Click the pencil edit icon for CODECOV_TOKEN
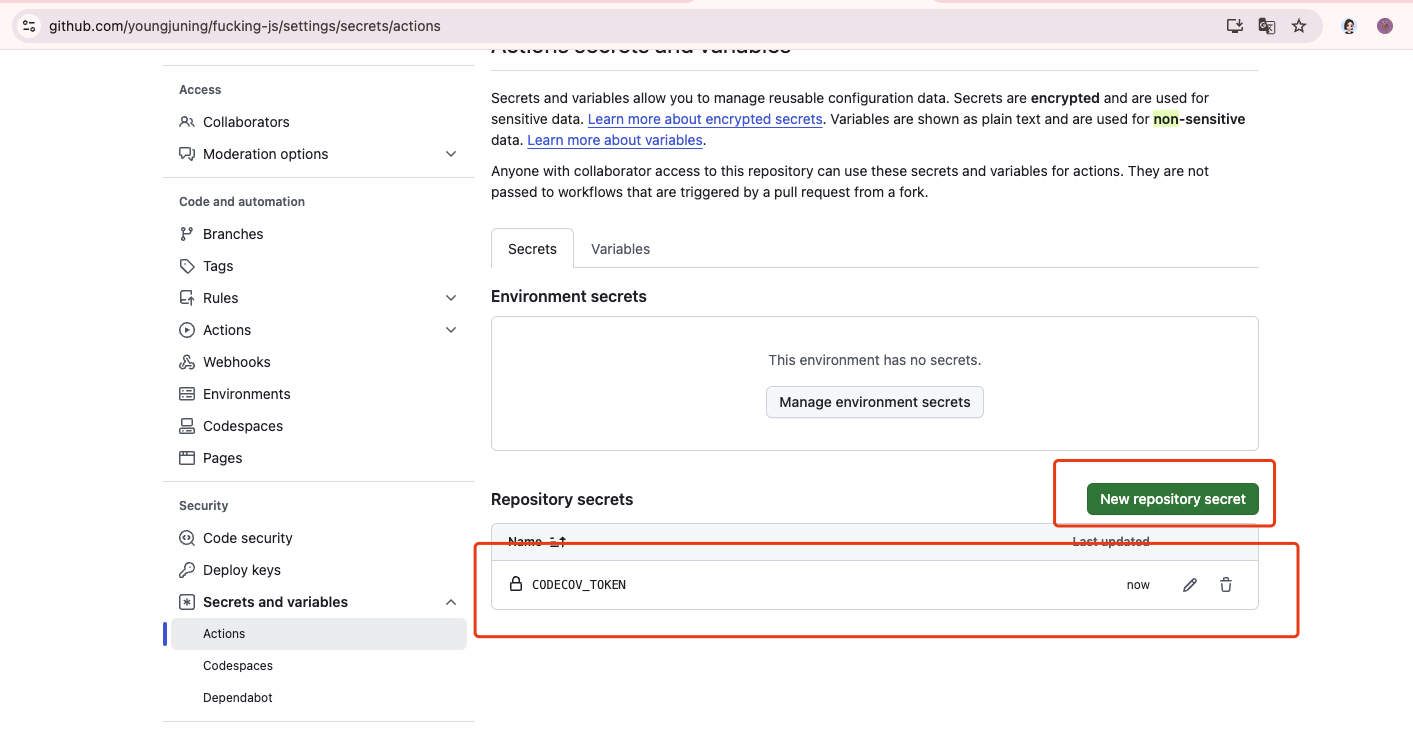1413x729 pixels. [1190, 585]
